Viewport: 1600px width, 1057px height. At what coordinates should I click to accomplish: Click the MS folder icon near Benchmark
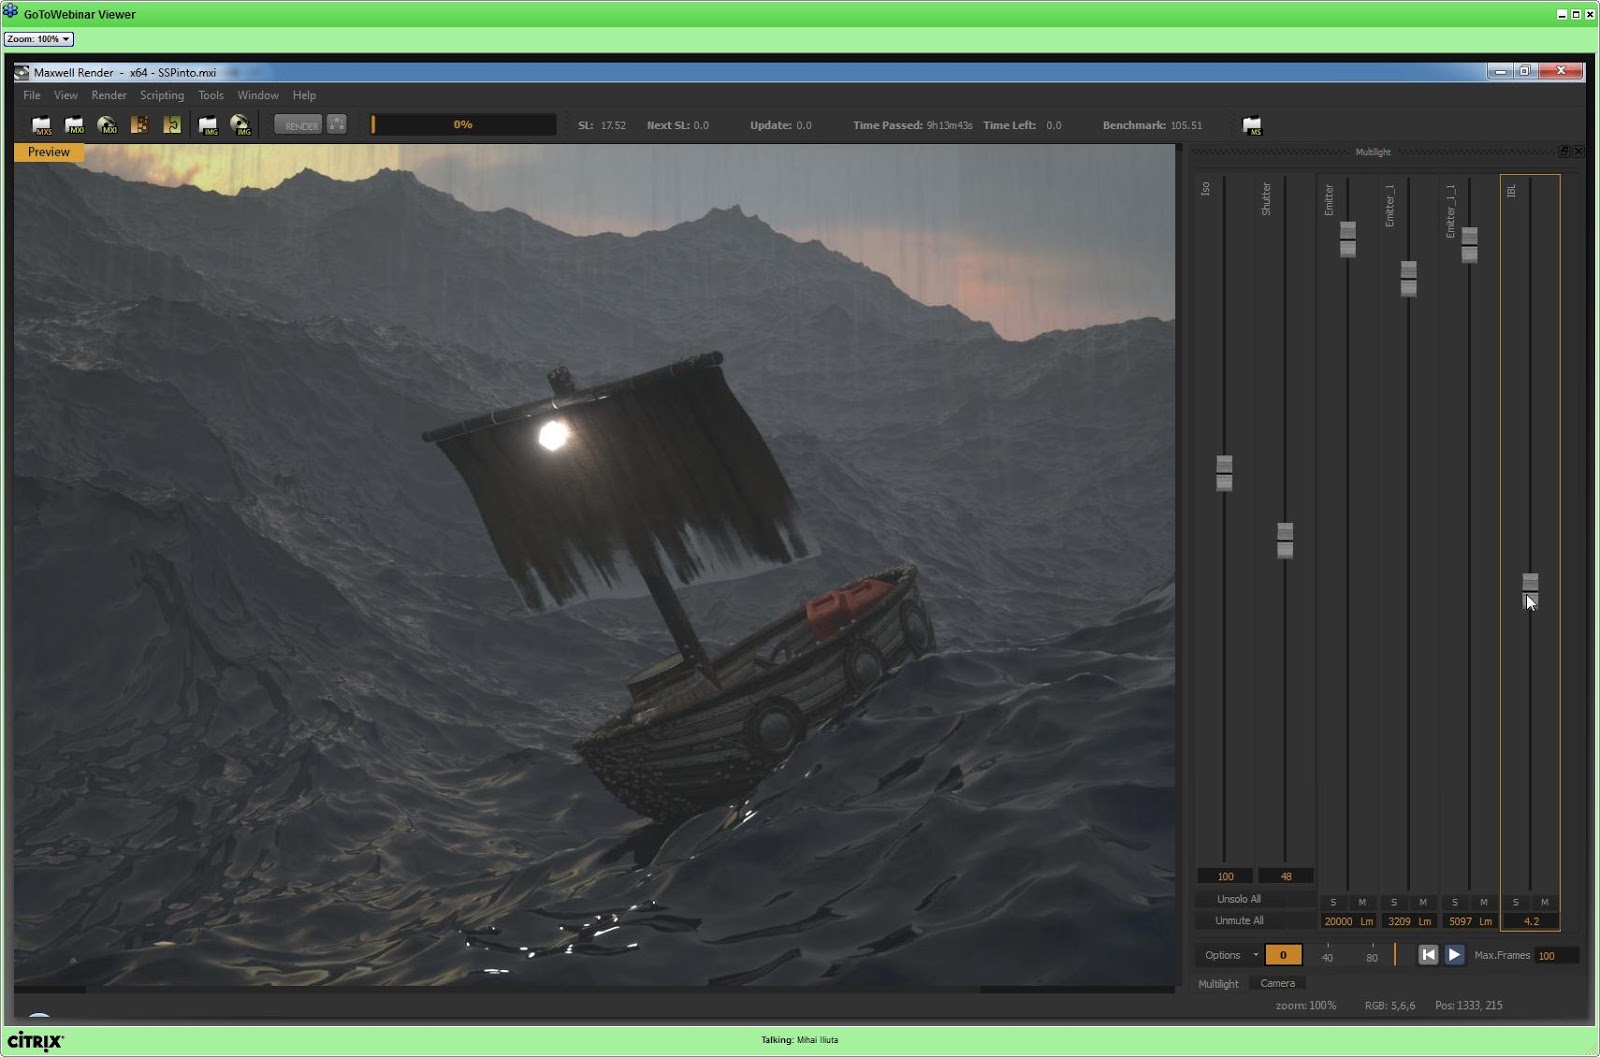pos(1252,125)
